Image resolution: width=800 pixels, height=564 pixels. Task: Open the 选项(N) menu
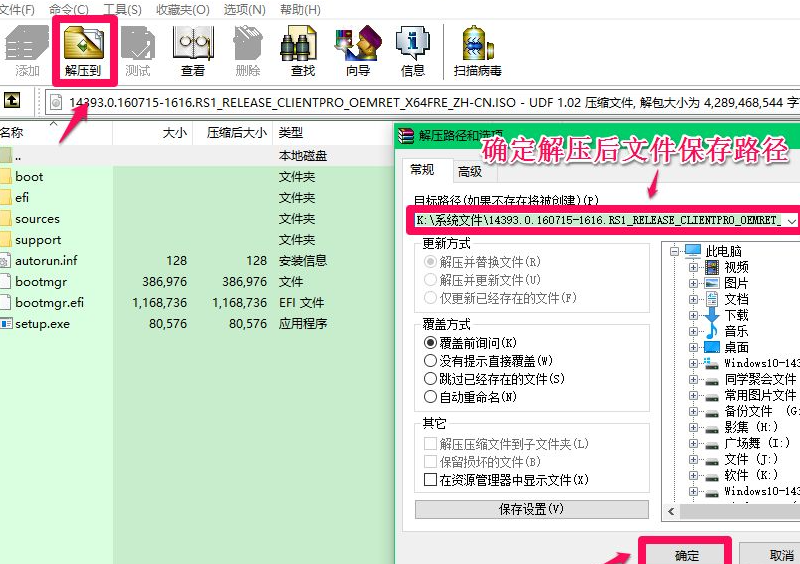(x=242, y=9)
